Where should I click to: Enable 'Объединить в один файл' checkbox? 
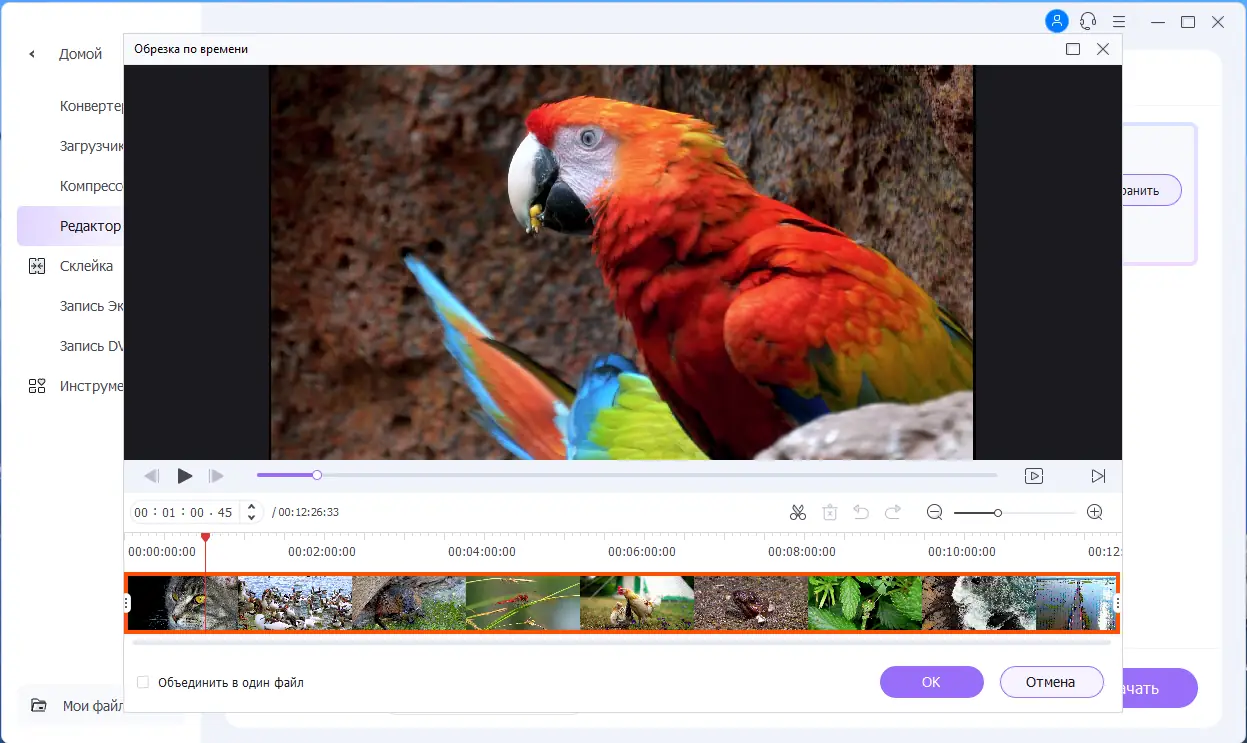143,682
